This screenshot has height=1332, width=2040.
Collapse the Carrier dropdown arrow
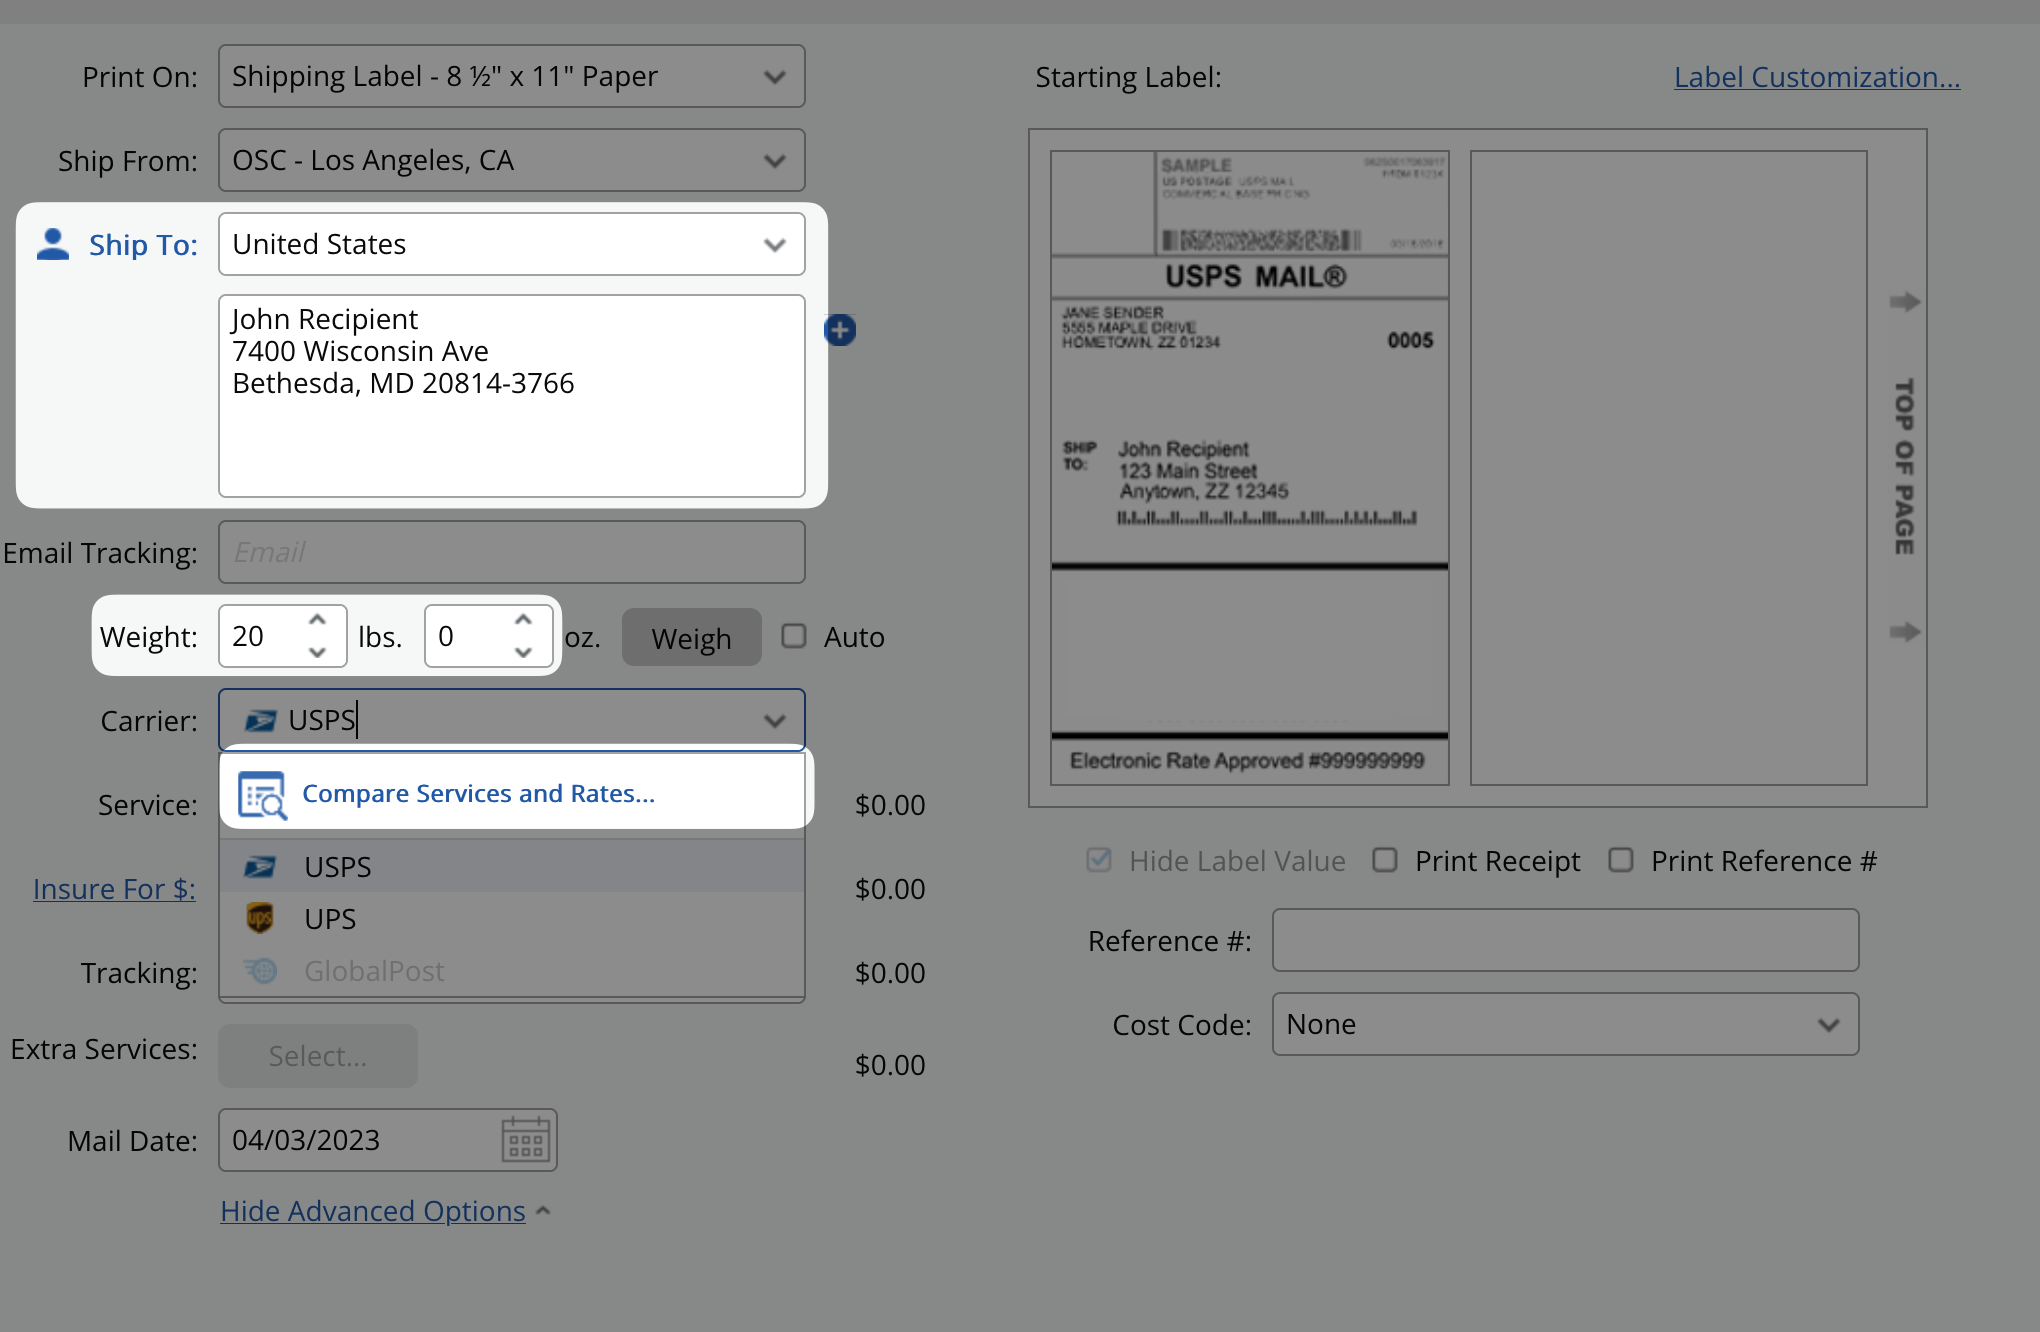pyautogui.click(x=774, y=720)
